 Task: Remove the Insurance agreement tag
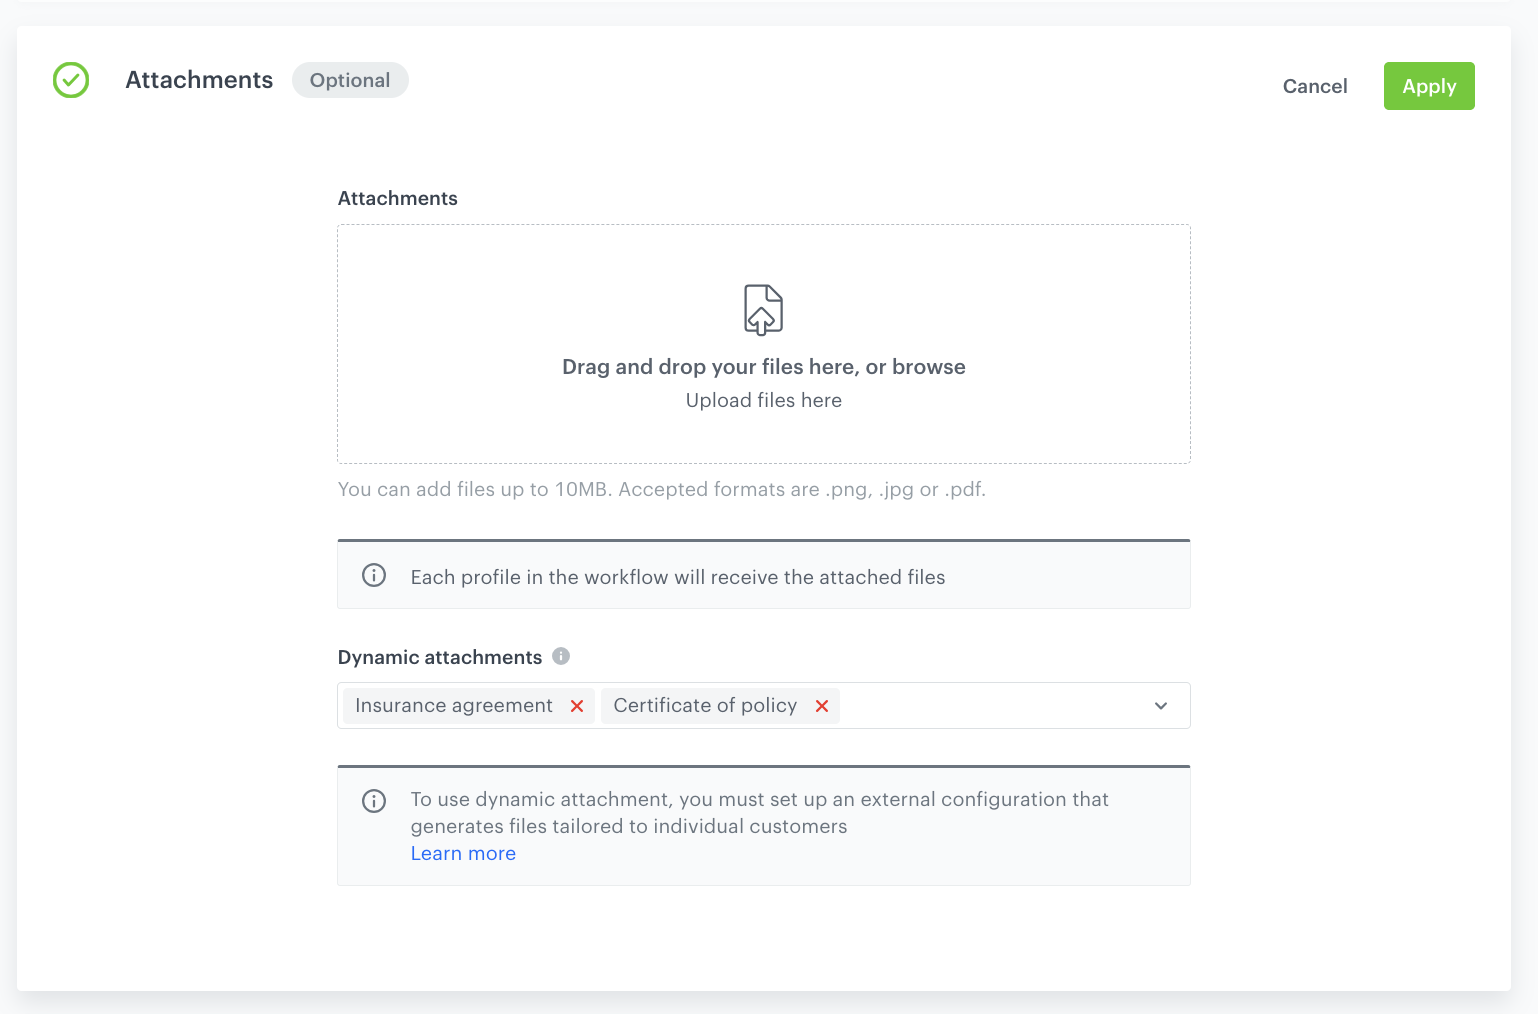[x=577, y=706]
